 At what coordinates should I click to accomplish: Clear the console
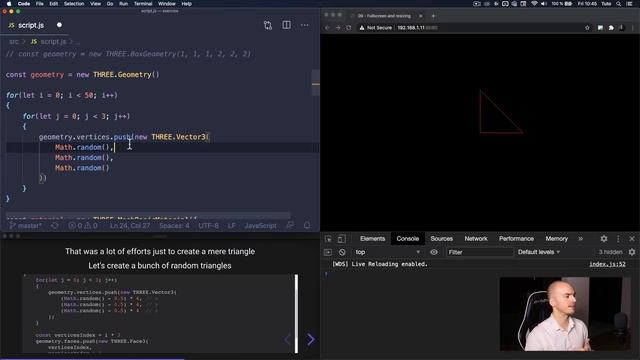click(x=342, y=252)
